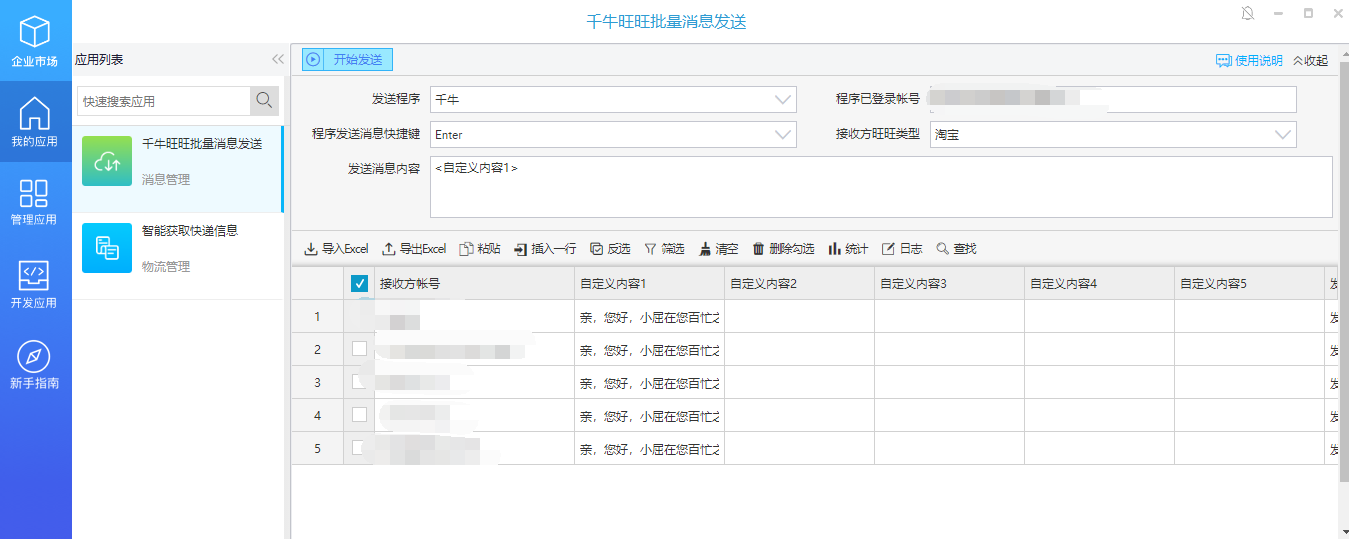Open 日志 log toolbar button

point(902,249)
